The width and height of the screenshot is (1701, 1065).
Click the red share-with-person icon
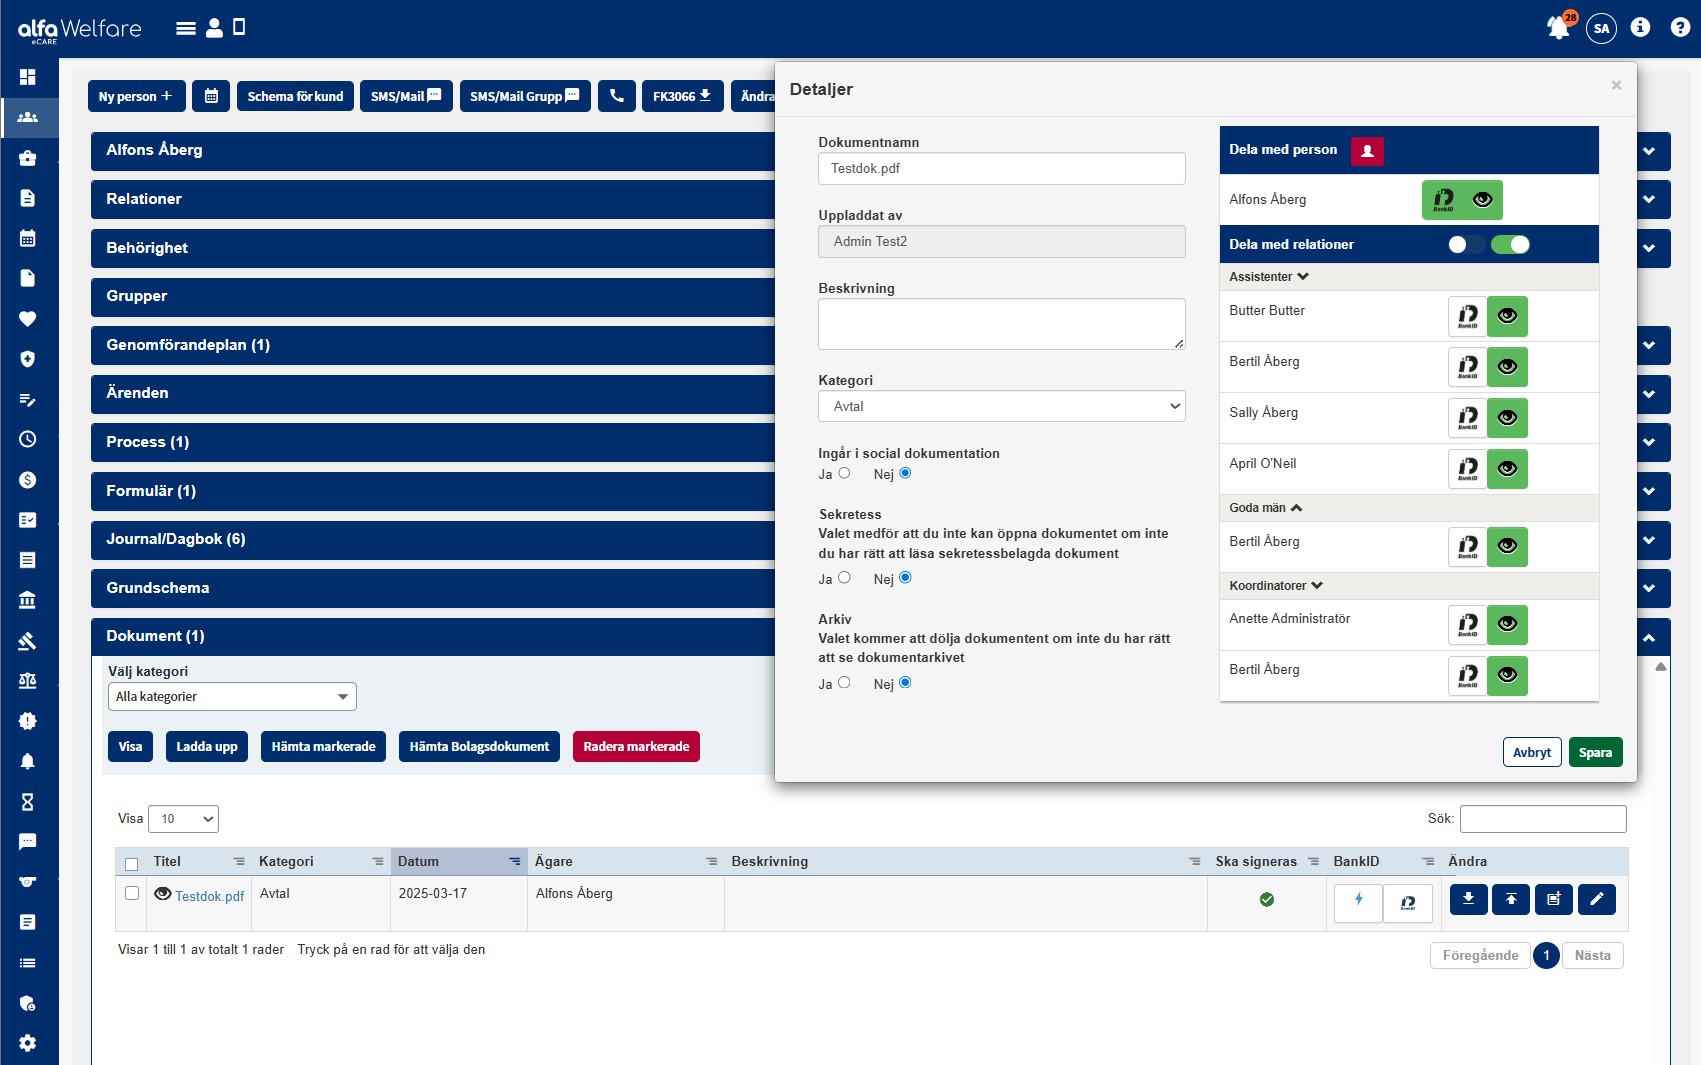(x=1366, y=150)
